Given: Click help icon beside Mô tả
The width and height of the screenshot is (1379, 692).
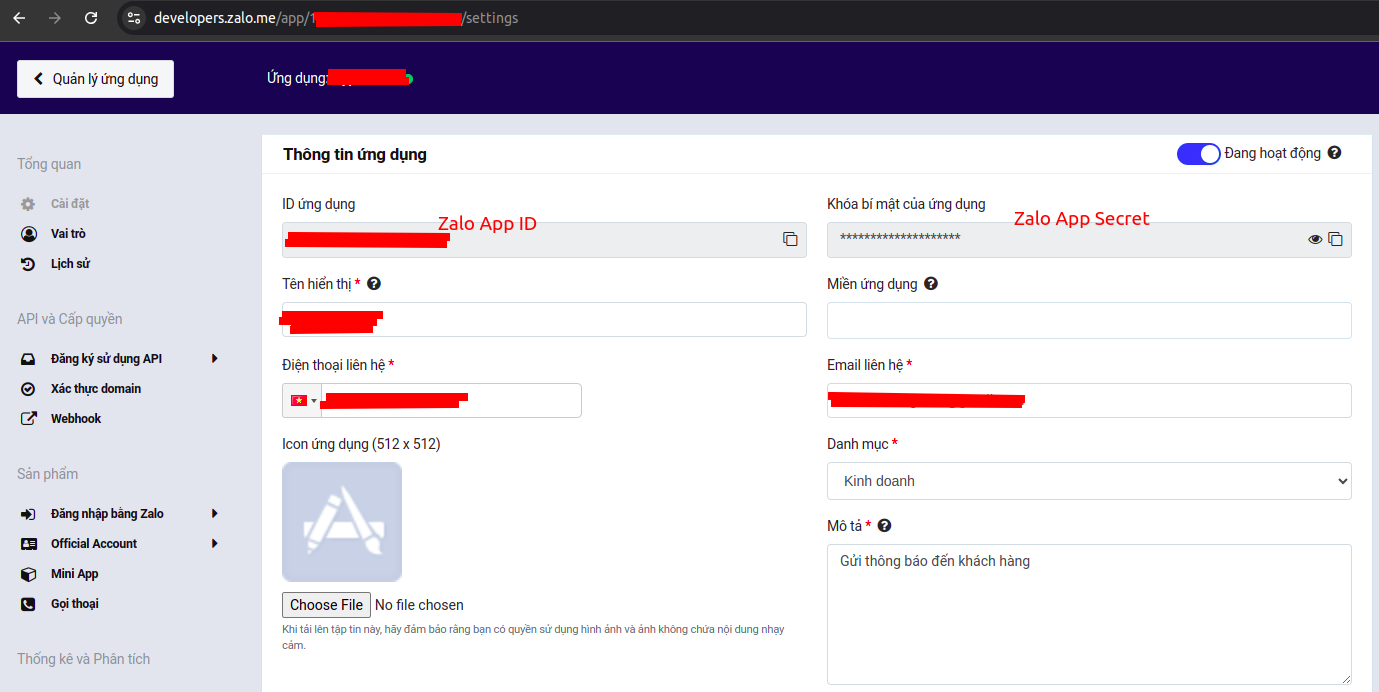Looking at the screenshot, I should (884, 526).
